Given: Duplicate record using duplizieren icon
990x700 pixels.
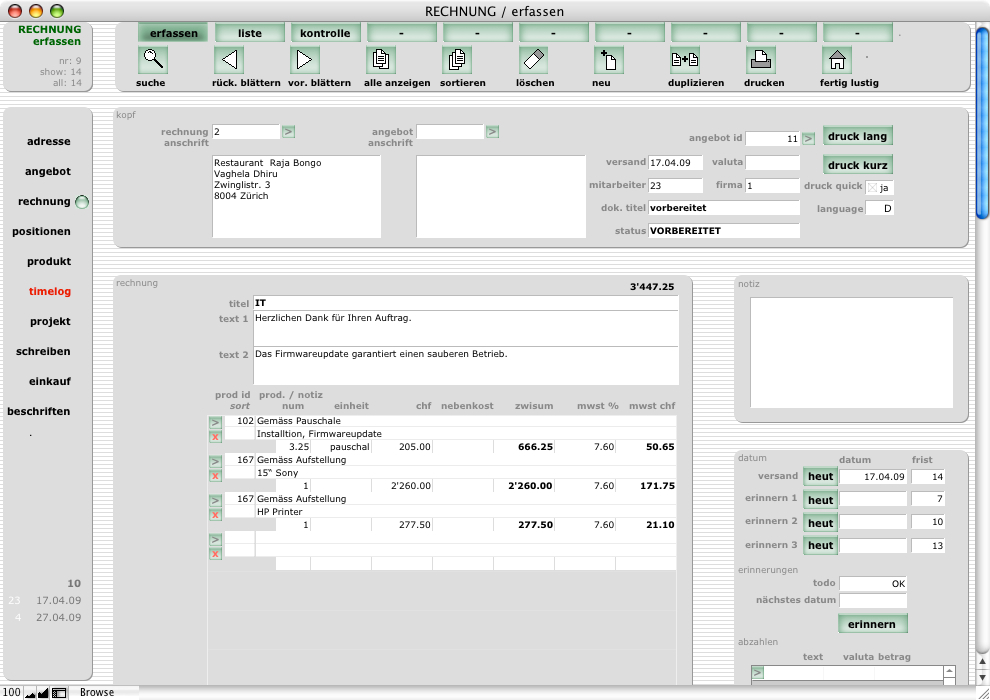Looking at the screenshot, I should pos(685,60).
